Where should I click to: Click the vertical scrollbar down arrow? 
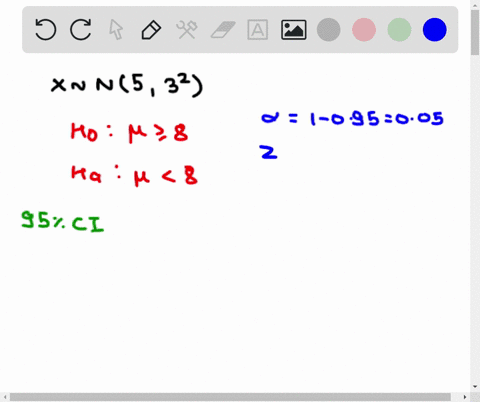point(475,387)
